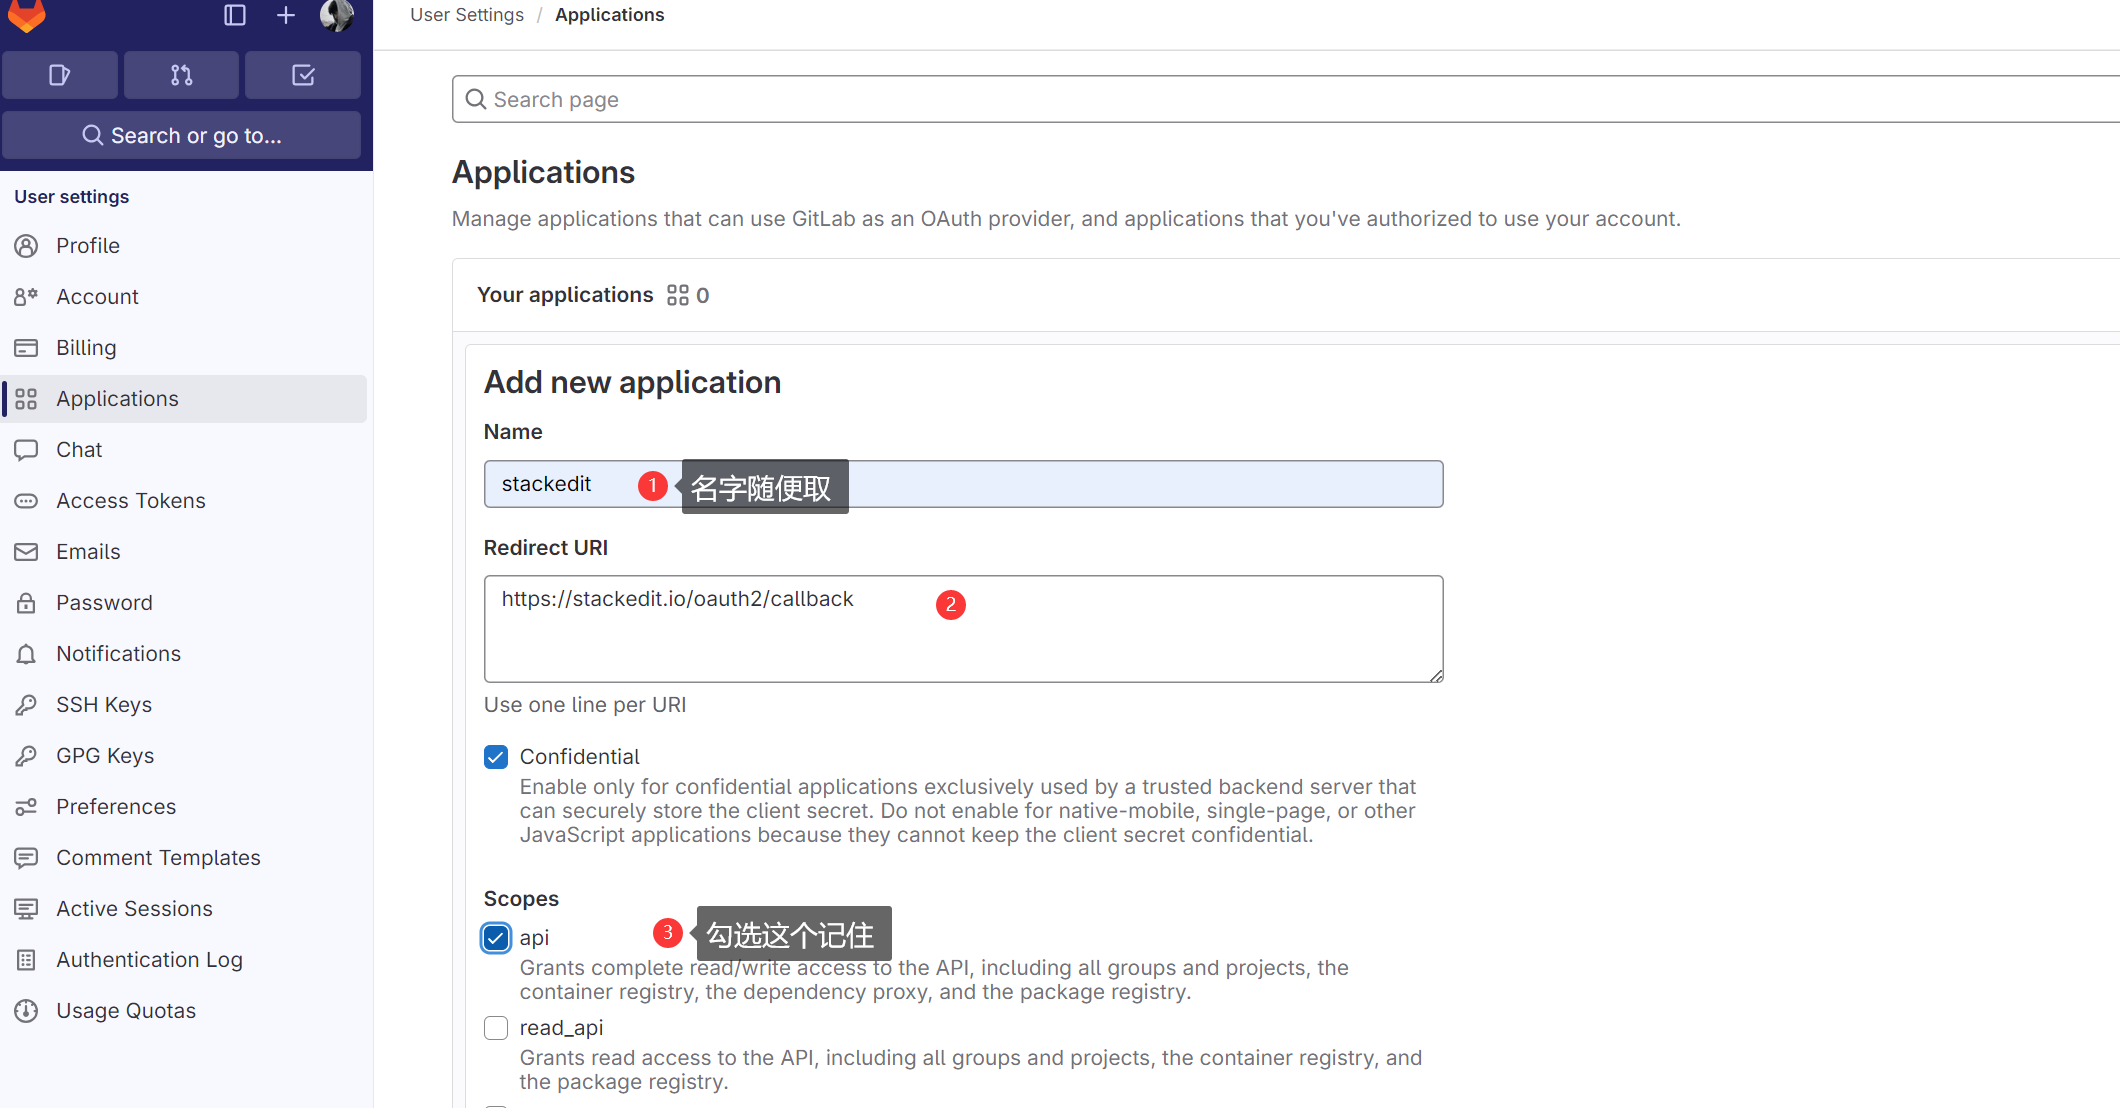The height and width of the screenshot is (1108, 2120).
Task: Click the user avatar icon
Action: coord(335,15)
